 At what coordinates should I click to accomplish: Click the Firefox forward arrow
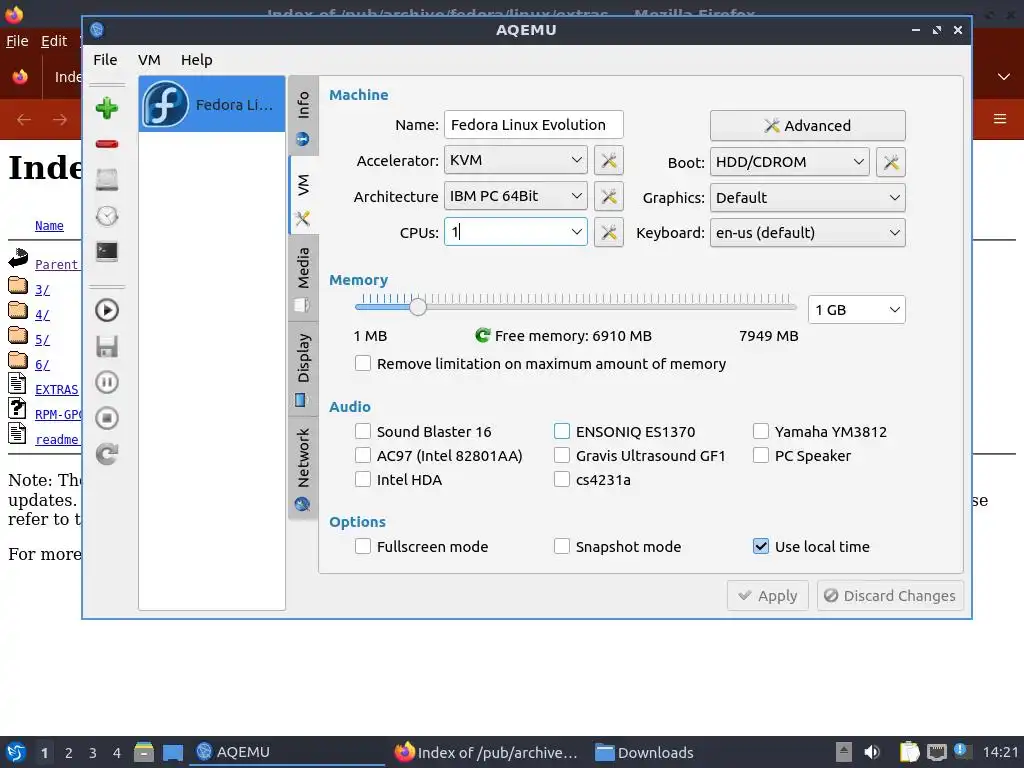[60, 120]
